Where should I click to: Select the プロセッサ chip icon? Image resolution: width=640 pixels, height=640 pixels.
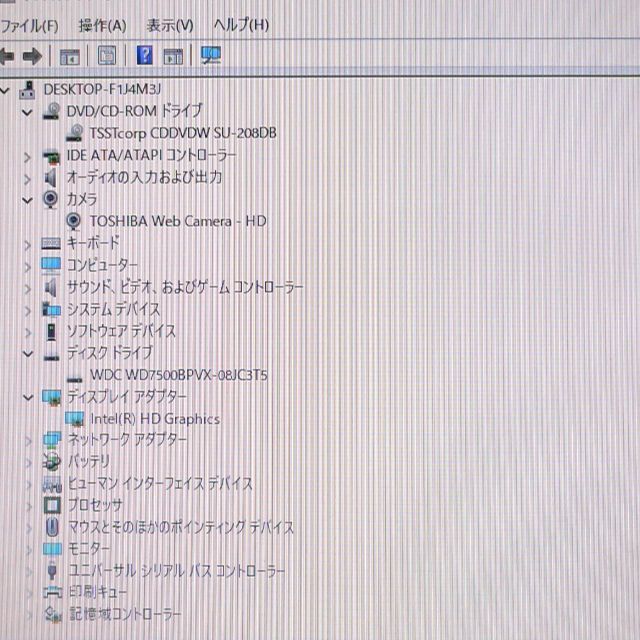[x=52, y=505]
